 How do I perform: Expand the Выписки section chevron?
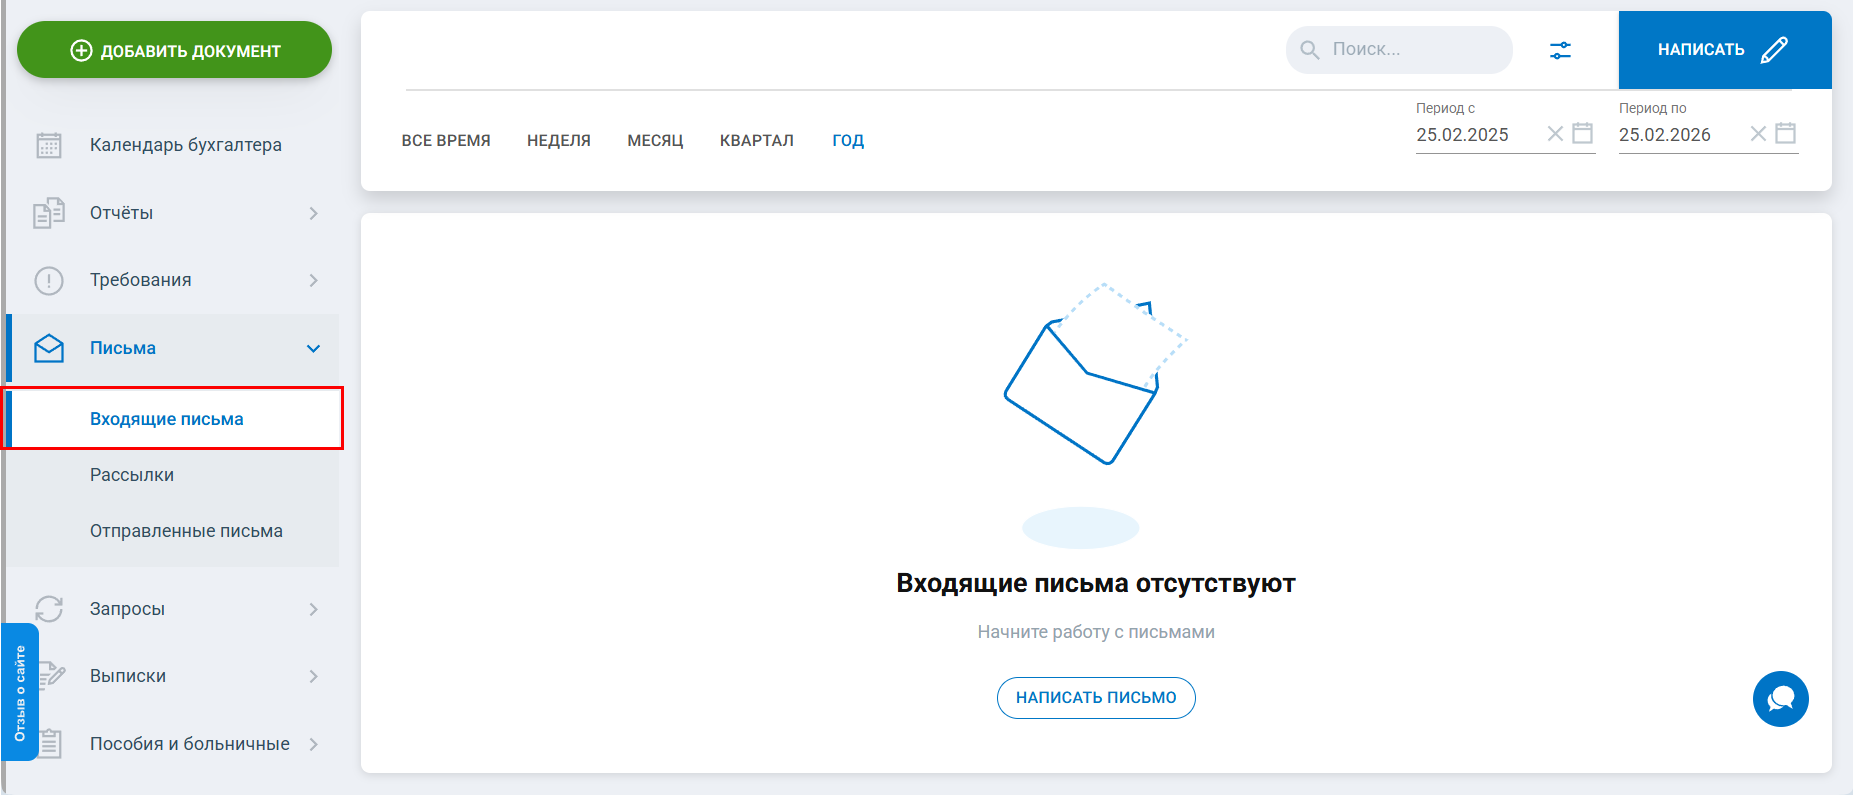click(x=313, y=676)
